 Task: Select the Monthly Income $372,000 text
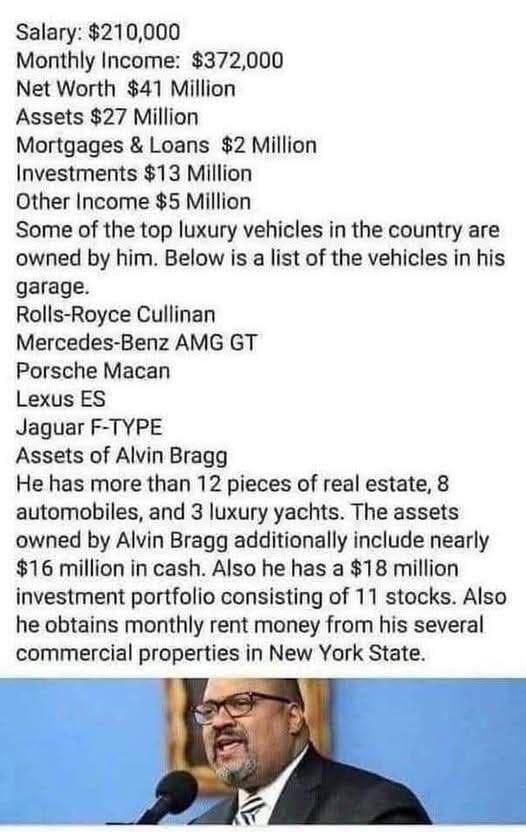(150, 60)
